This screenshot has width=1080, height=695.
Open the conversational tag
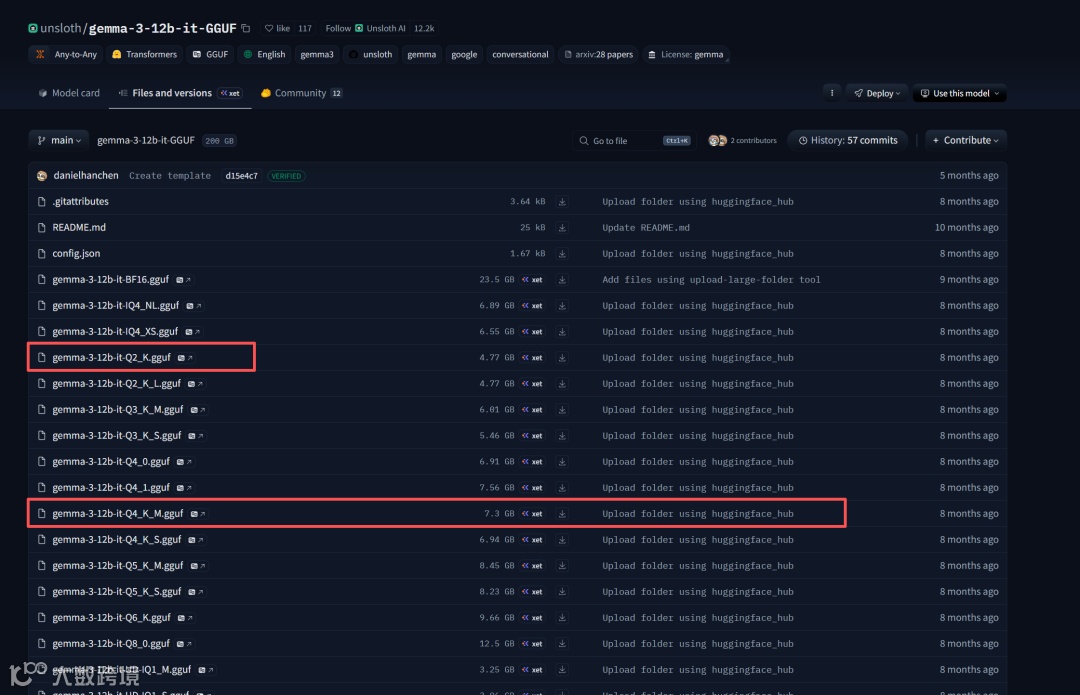point(520,54)
